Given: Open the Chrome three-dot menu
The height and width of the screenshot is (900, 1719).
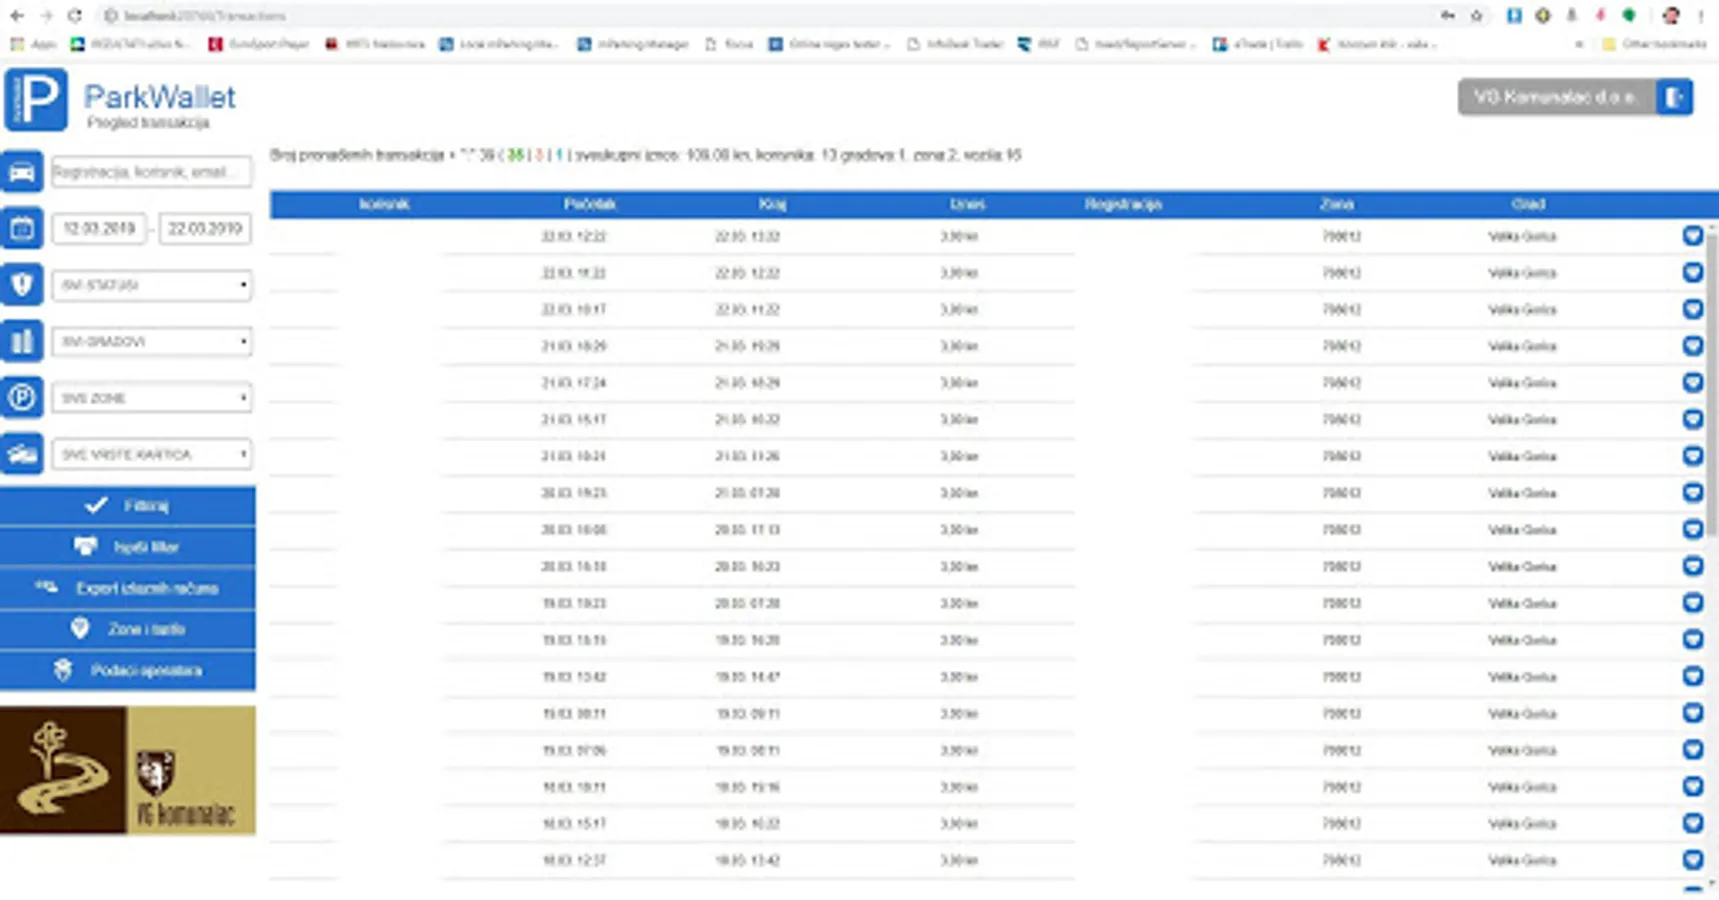Looking at the screenshot, I should coord(1701,16).
